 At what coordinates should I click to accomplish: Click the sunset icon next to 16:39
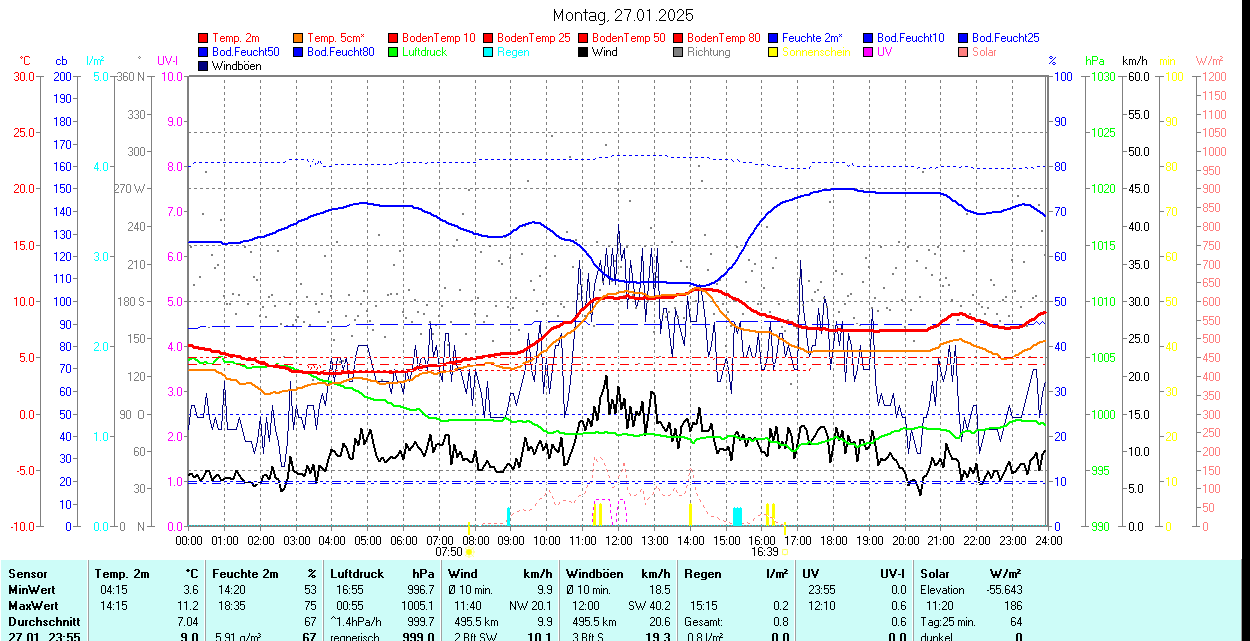785,551
